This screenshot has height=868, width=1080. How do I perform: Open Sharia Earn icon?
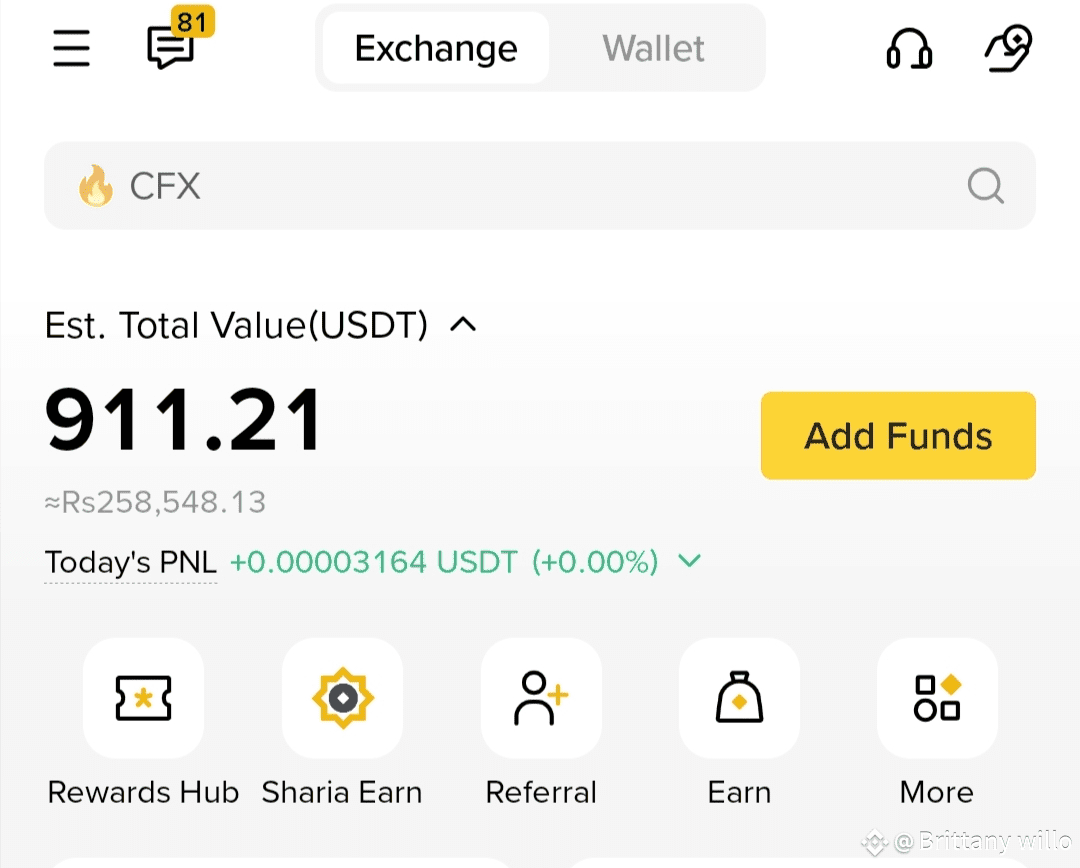342,698
